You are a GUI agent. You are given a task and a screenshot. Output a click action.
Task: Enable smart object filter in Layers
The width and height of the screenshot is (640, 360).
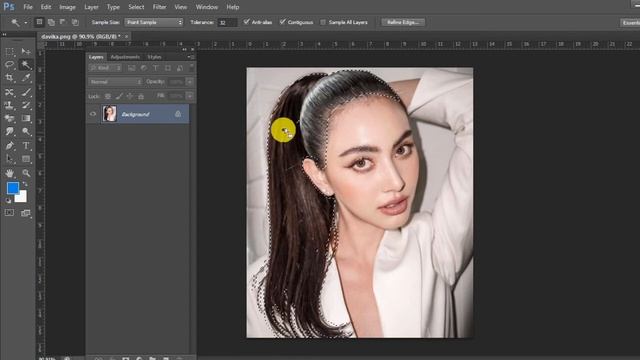tap(180, 68)
